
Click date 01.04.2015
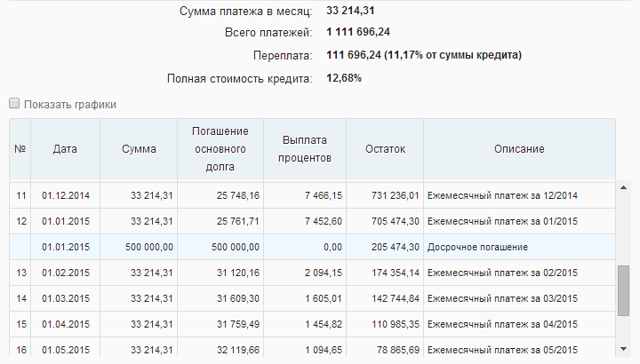point(65,324)
